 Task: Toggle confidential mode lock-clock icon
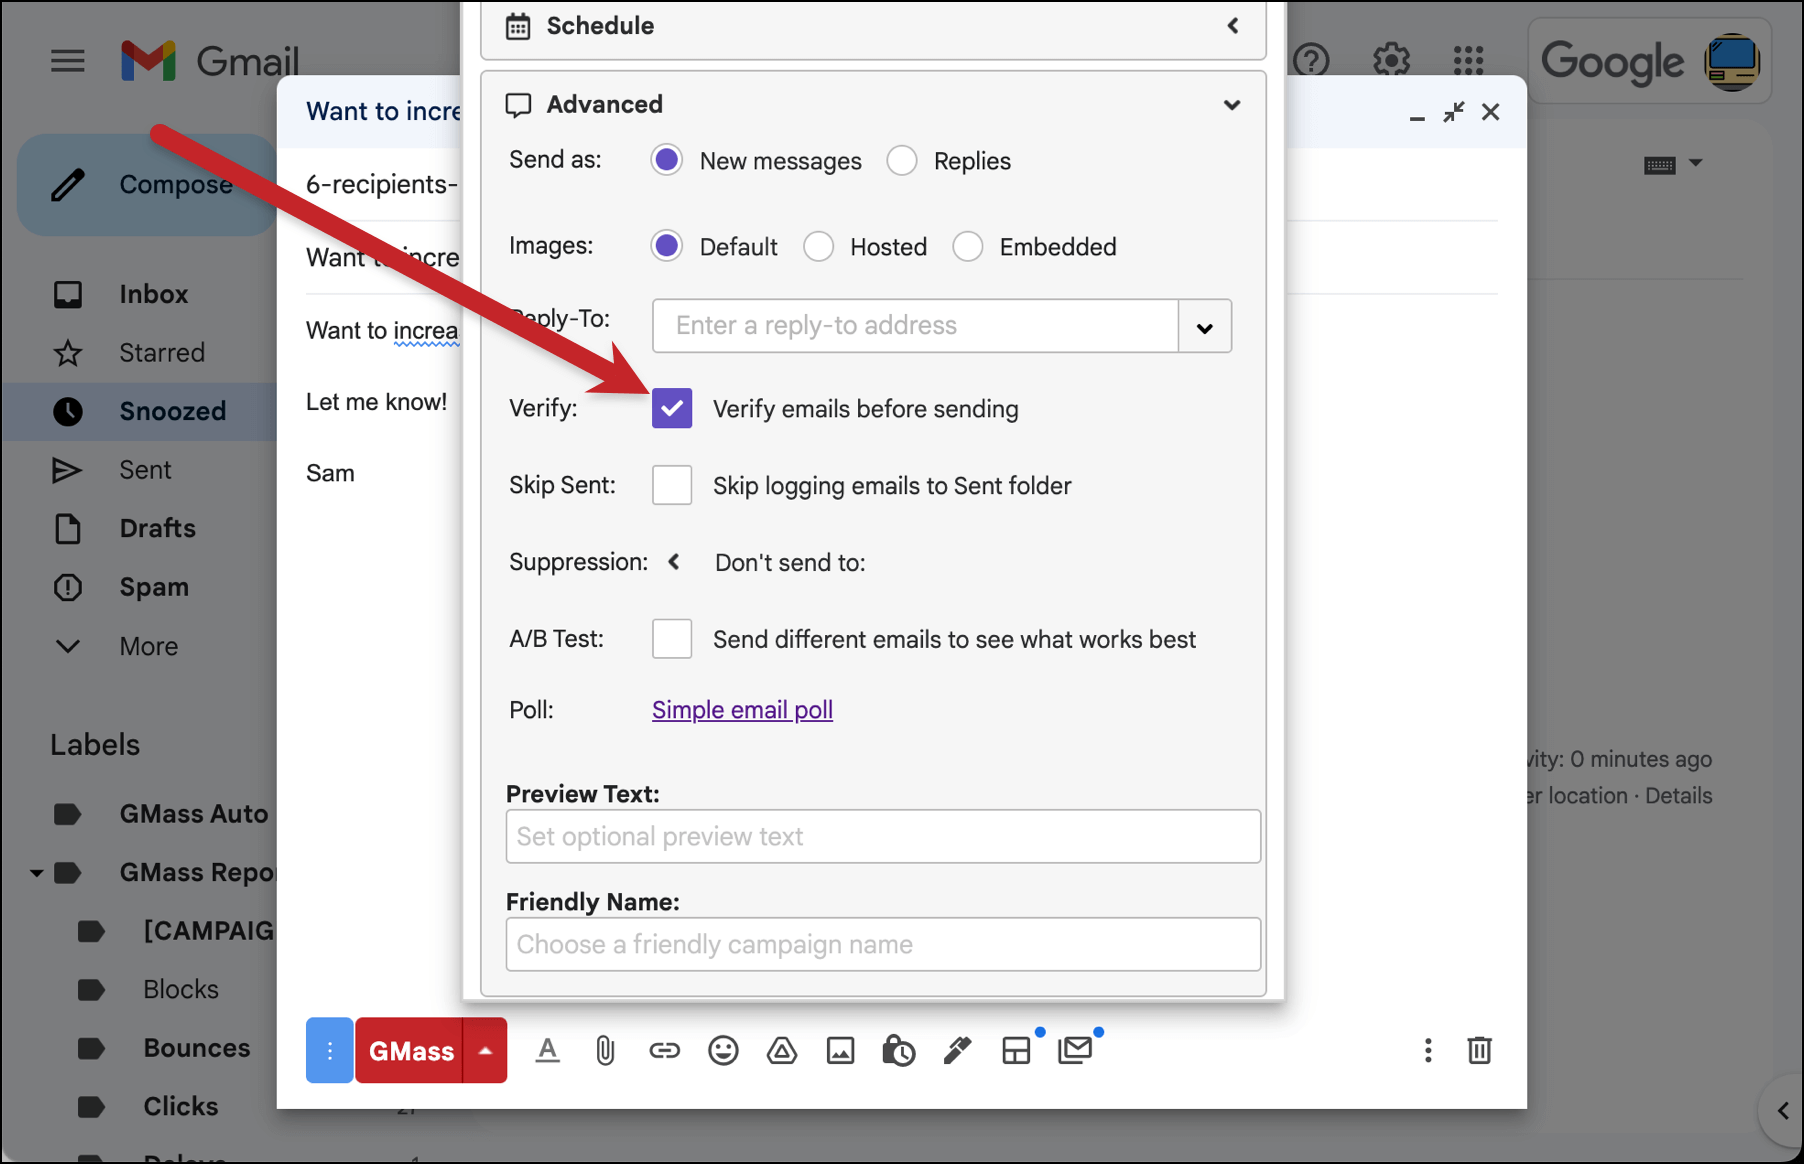898,1050
